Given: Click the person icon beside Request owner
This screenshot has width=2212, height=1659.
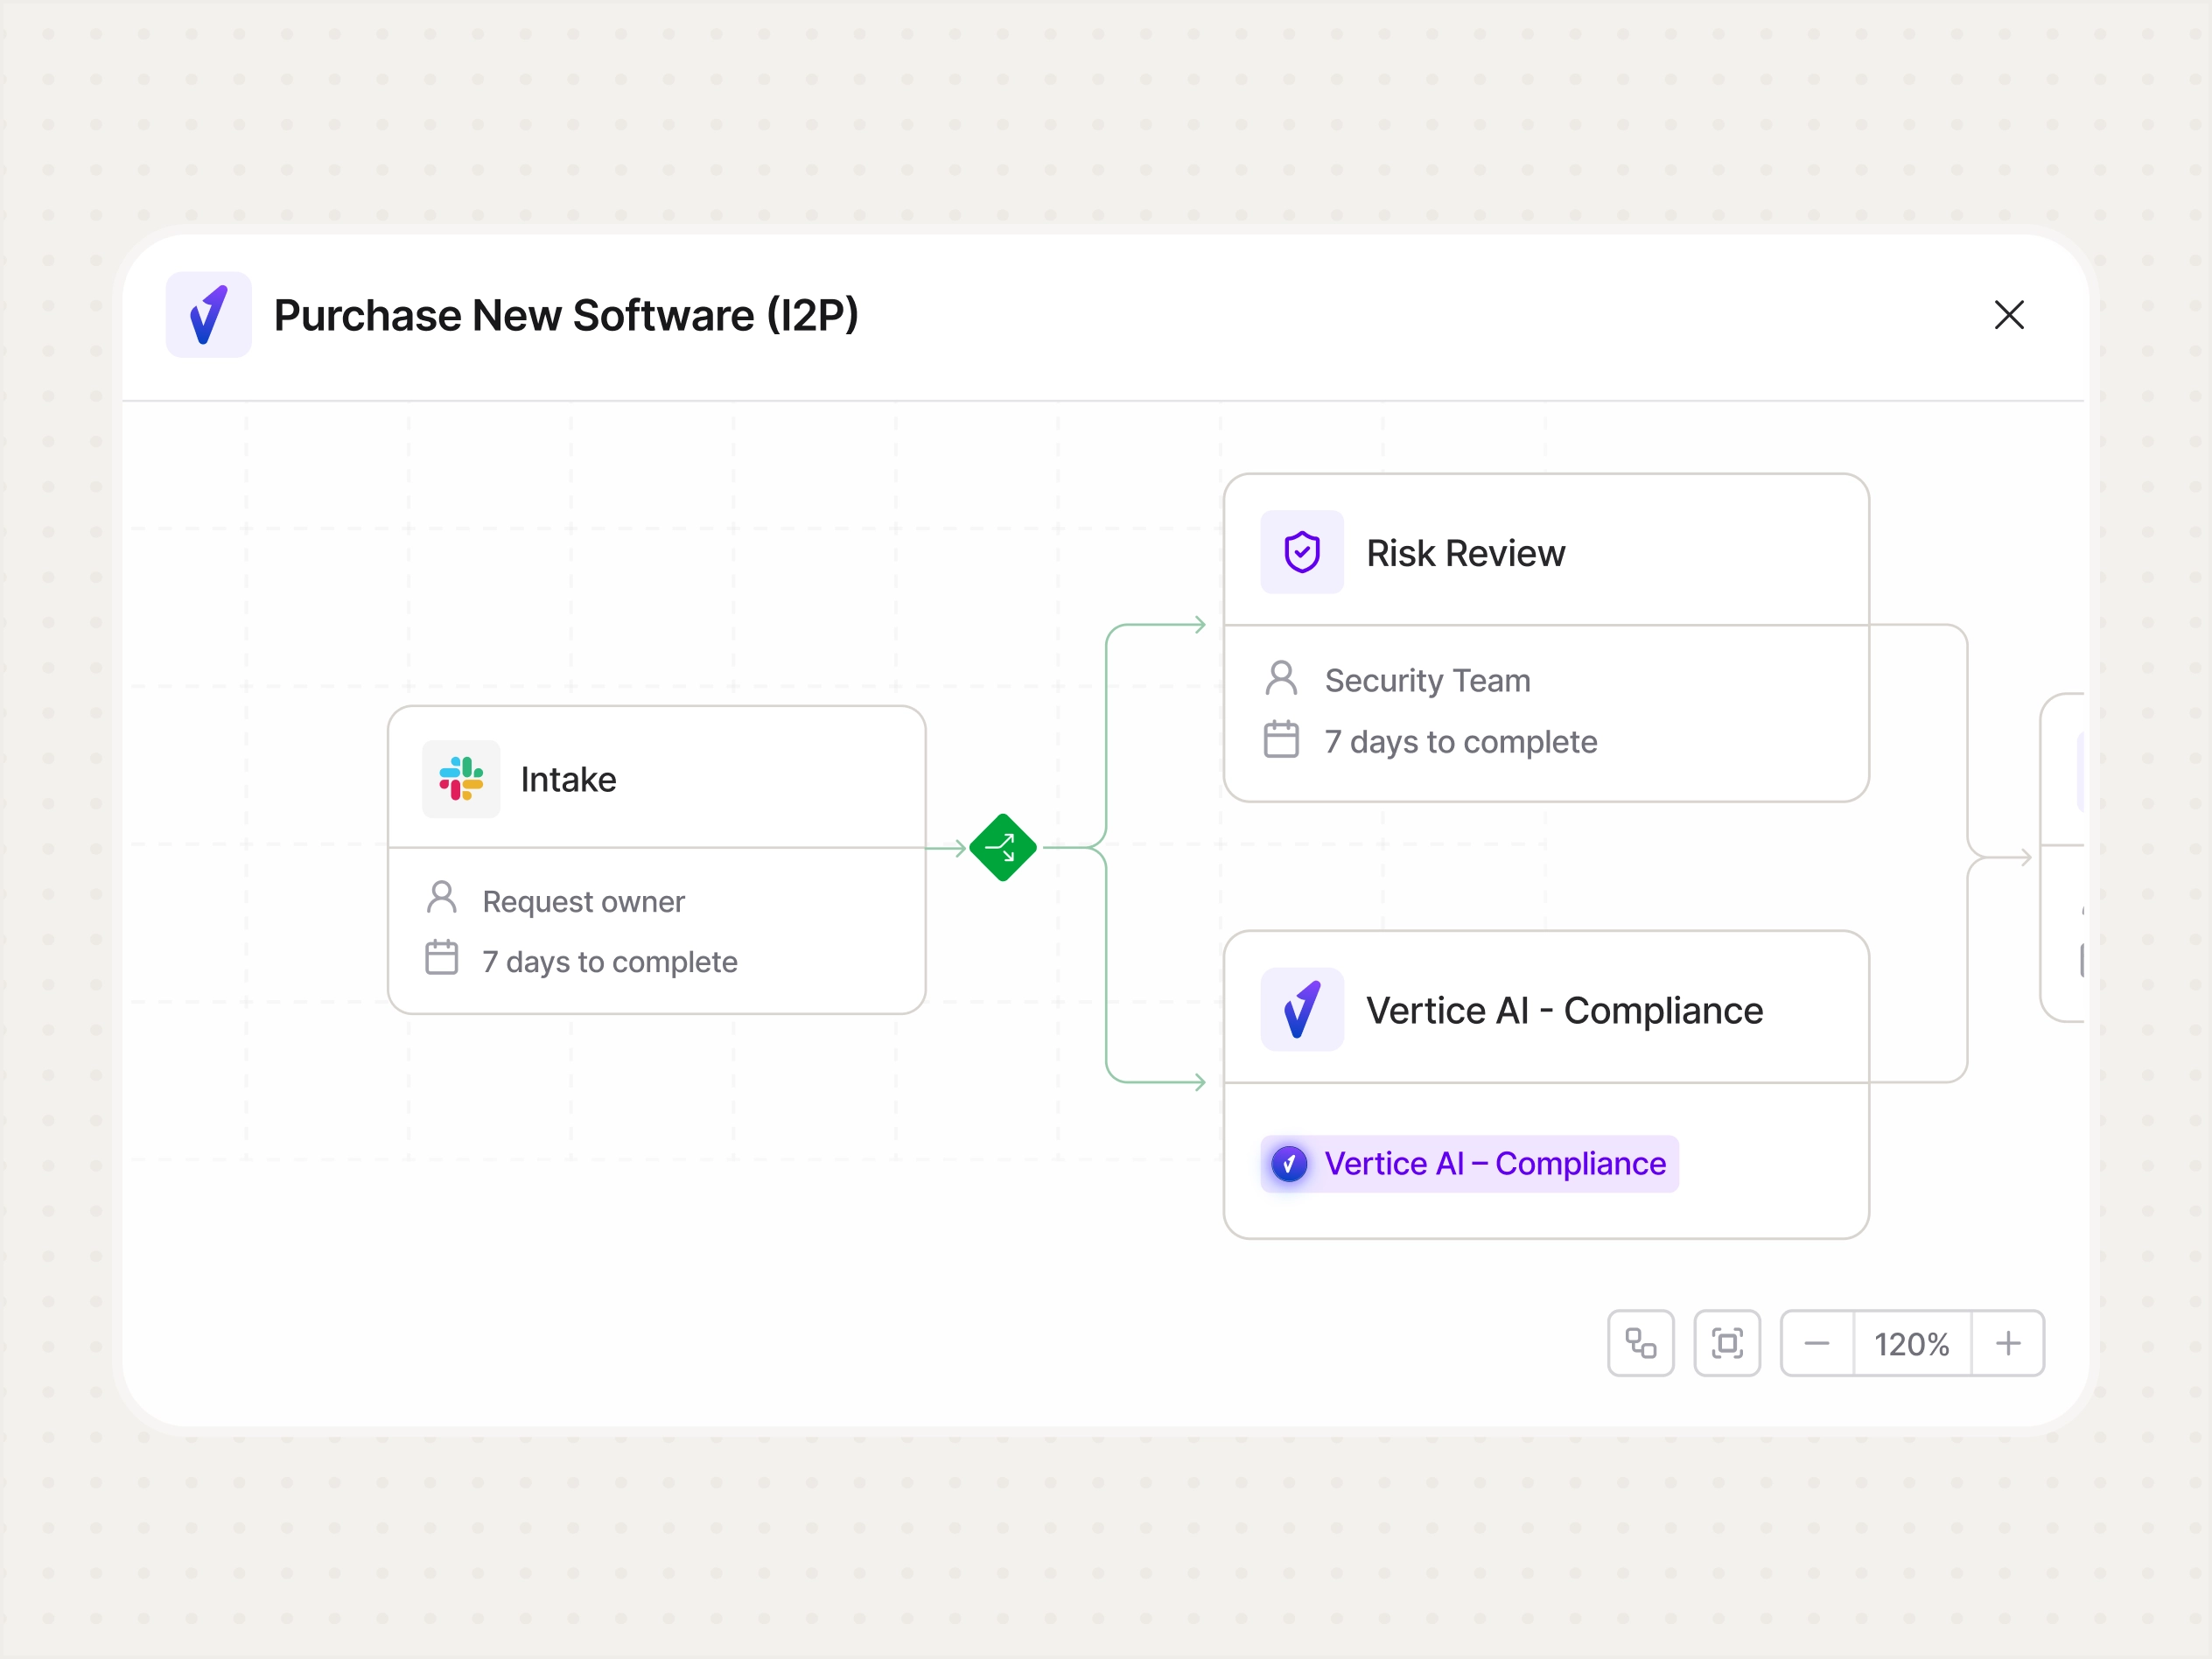Looking at the screenshot, I should pyautogui.click(x=442, y=898).
